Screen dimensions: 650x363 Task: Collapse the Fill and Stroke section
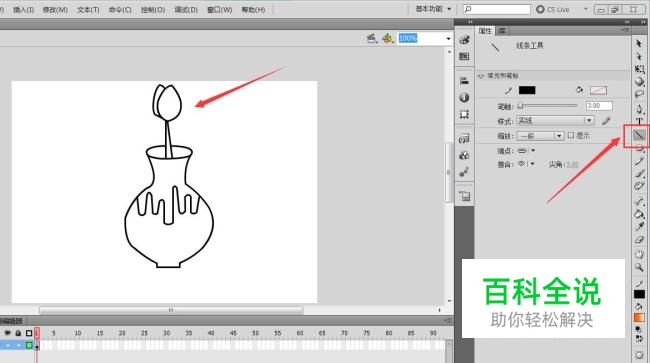(481, 76)
